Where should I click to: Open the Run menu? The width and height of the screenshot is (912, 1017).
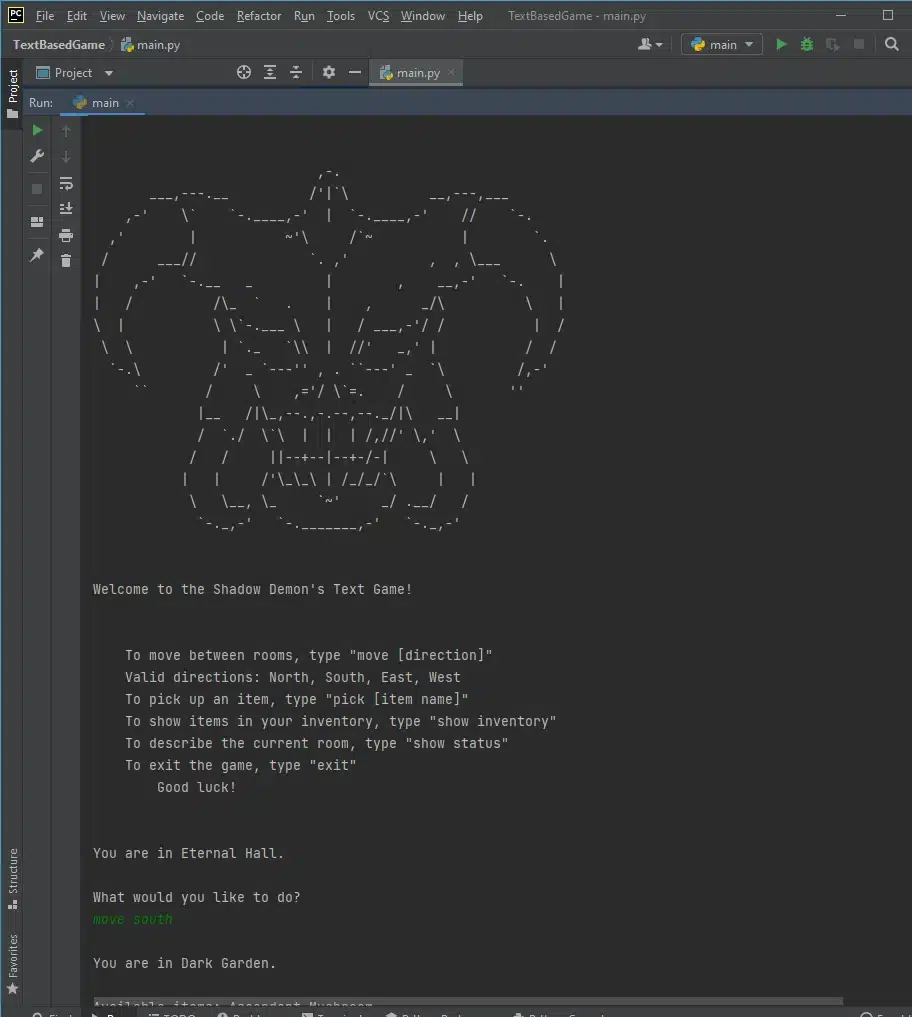click(x=304, y=16)
